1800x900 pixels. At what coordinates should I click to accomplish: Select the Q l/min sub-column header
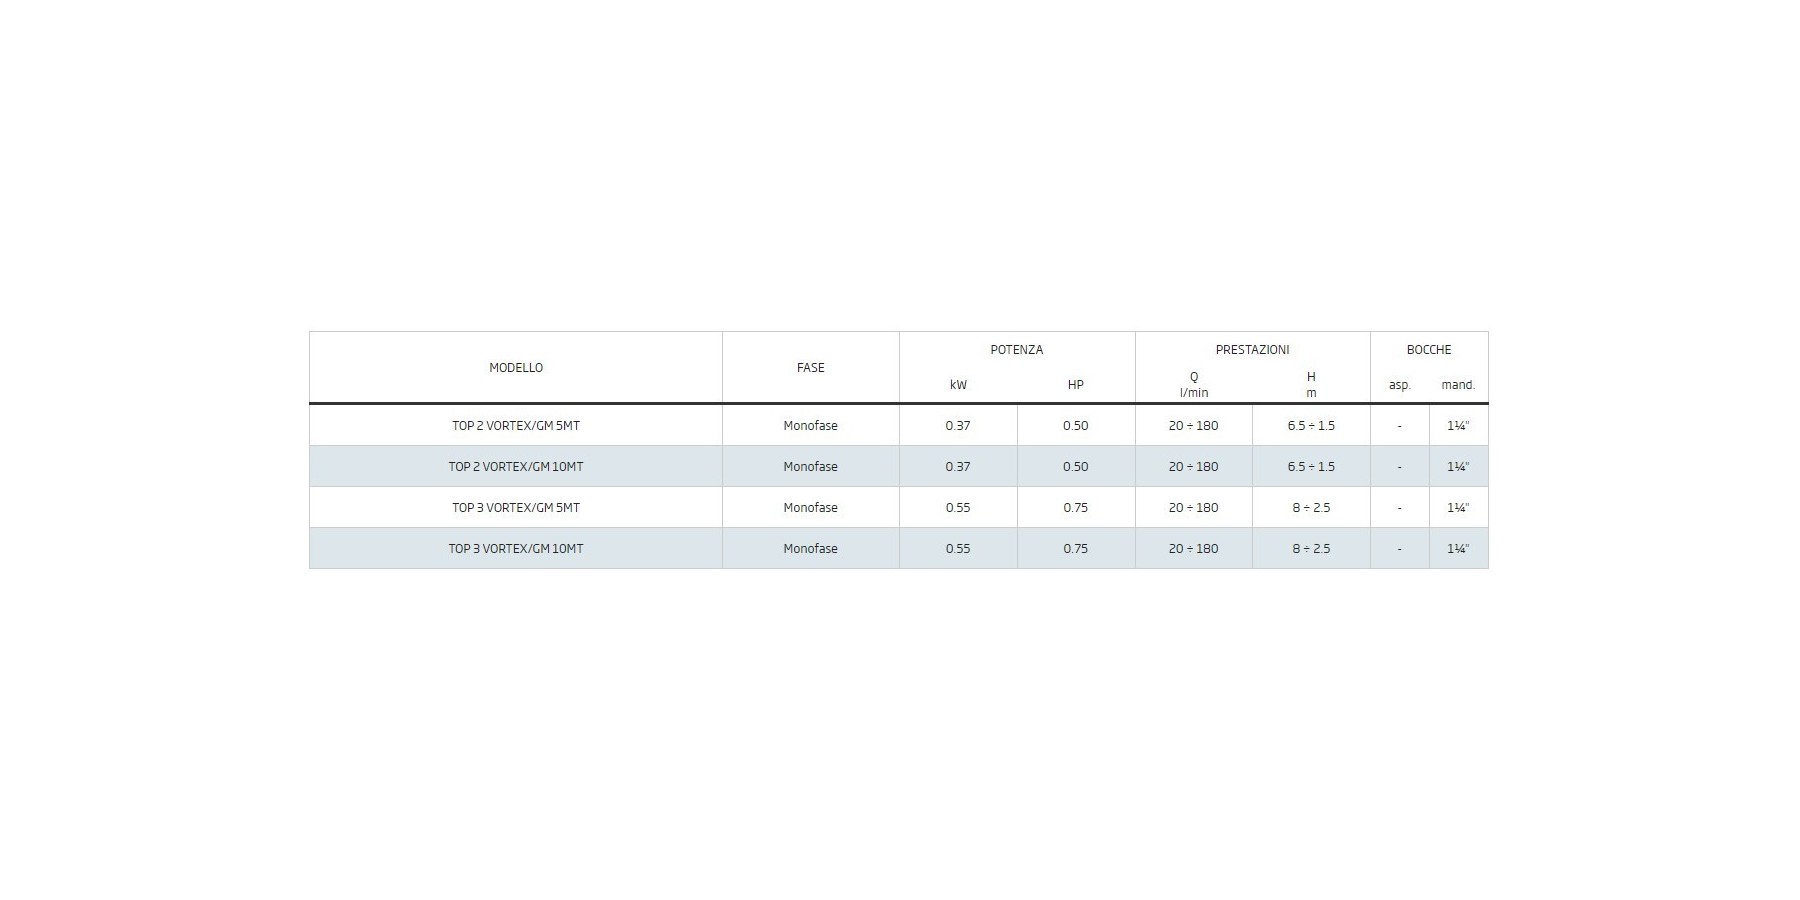click(1193, 385)
